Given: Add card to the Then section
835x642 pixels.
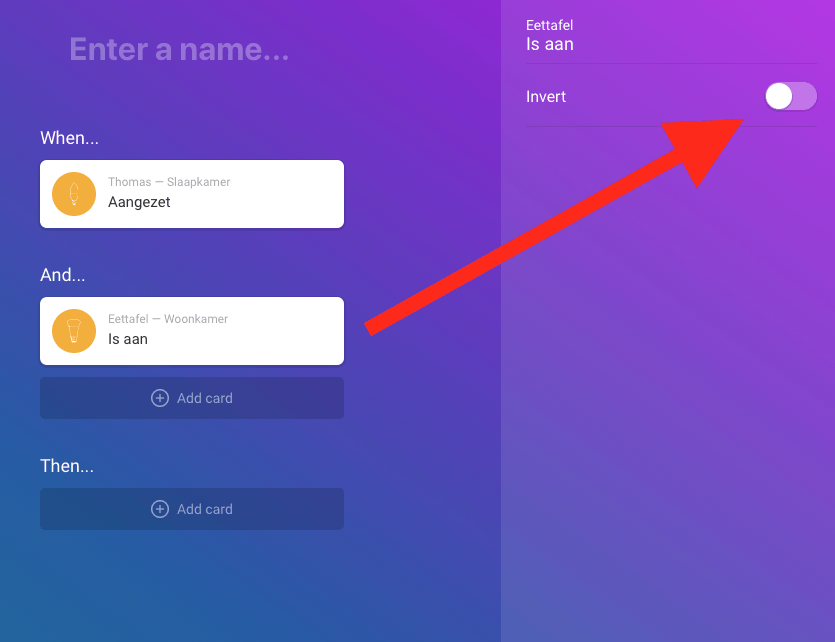Looking at the screenshot, I should [x=192, y=509].
